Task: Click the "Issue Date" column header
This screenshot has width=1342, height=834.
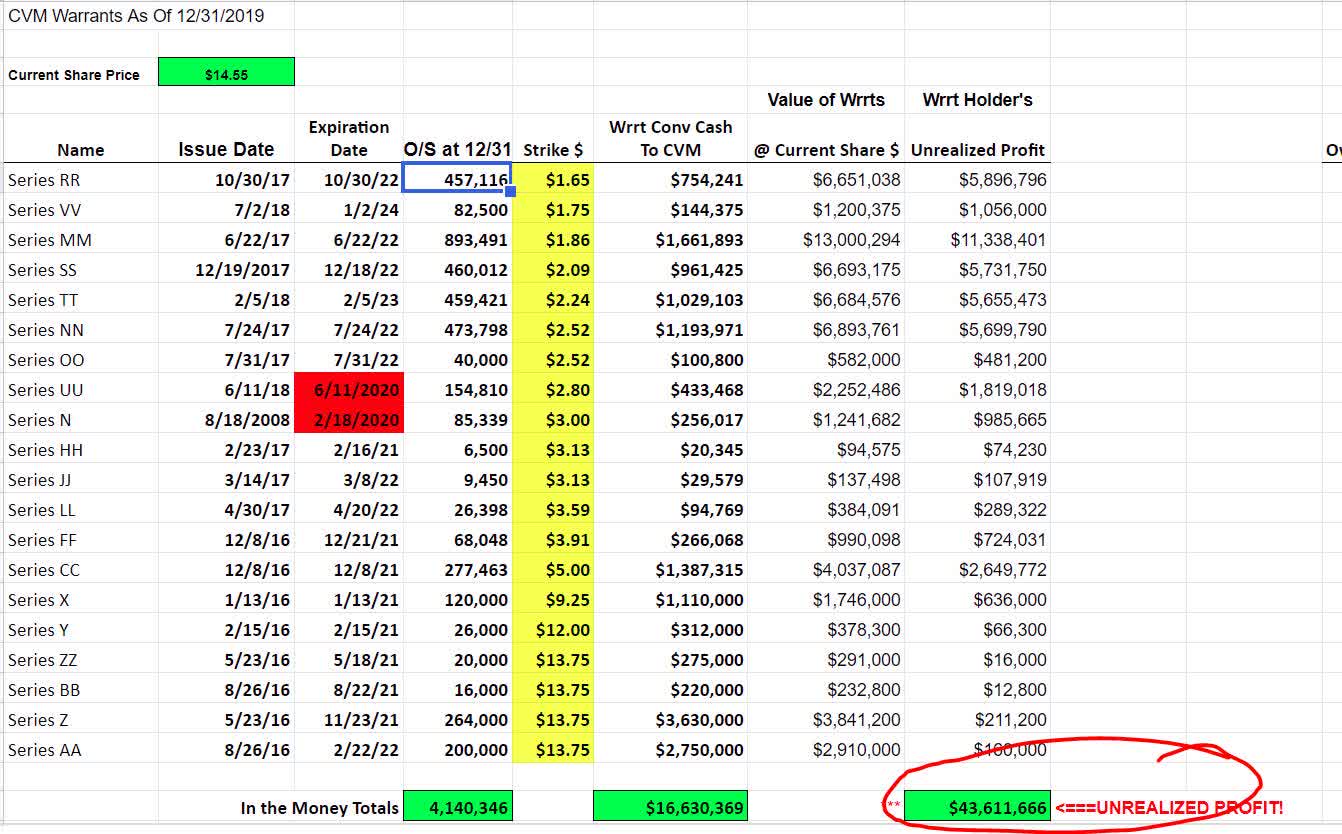Action: tap(226, 149)
